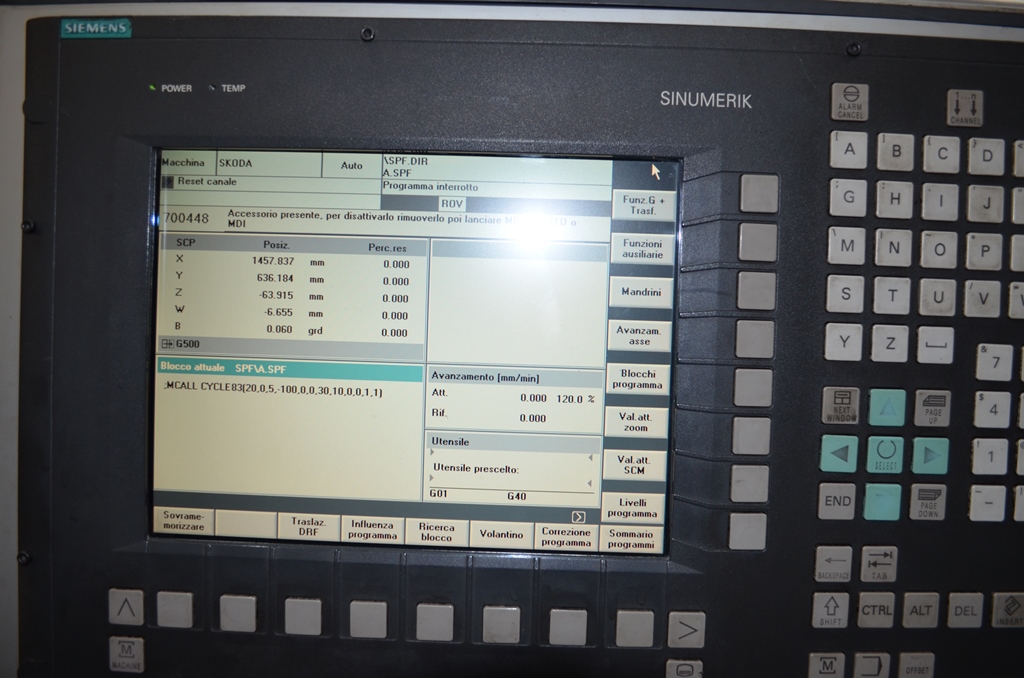Tap hardware key beside Mandrini softkey
The width and height of the screenshot is (1024, 678).
[x=757, y=290]
